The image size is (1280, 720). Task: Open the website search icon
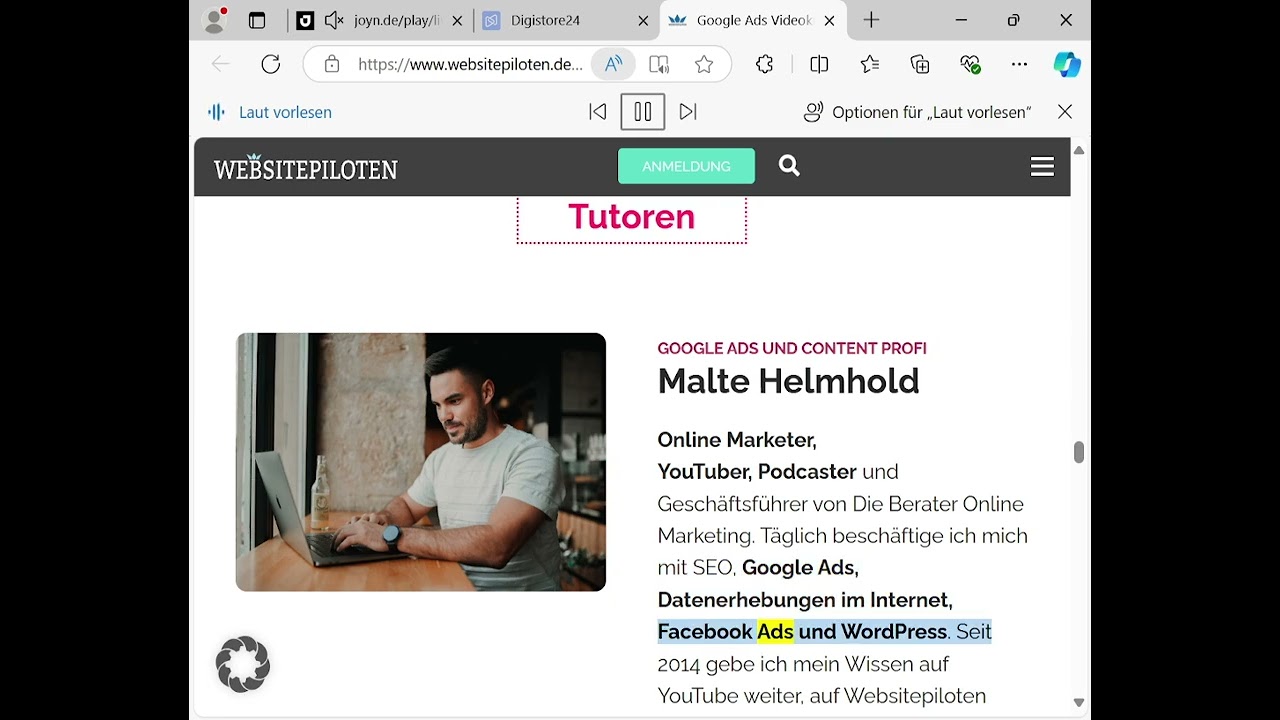(789, 166)
